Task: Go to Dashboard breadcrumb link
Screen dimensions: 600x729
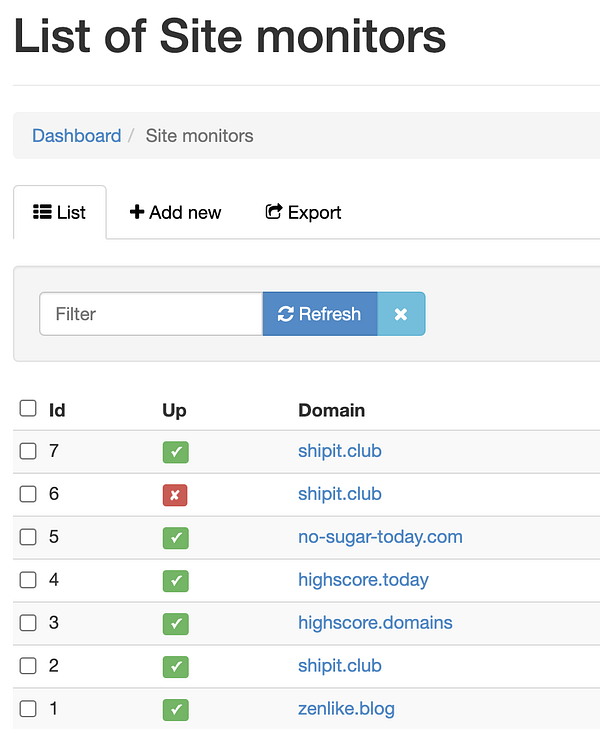Action: click(76, 136)
